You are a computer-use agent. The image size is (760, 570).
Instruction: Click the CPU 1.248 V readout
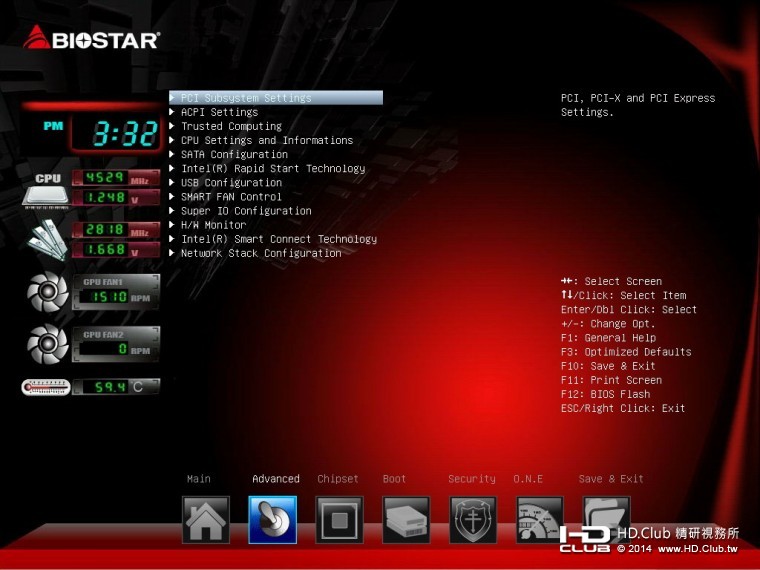point(116,198)
